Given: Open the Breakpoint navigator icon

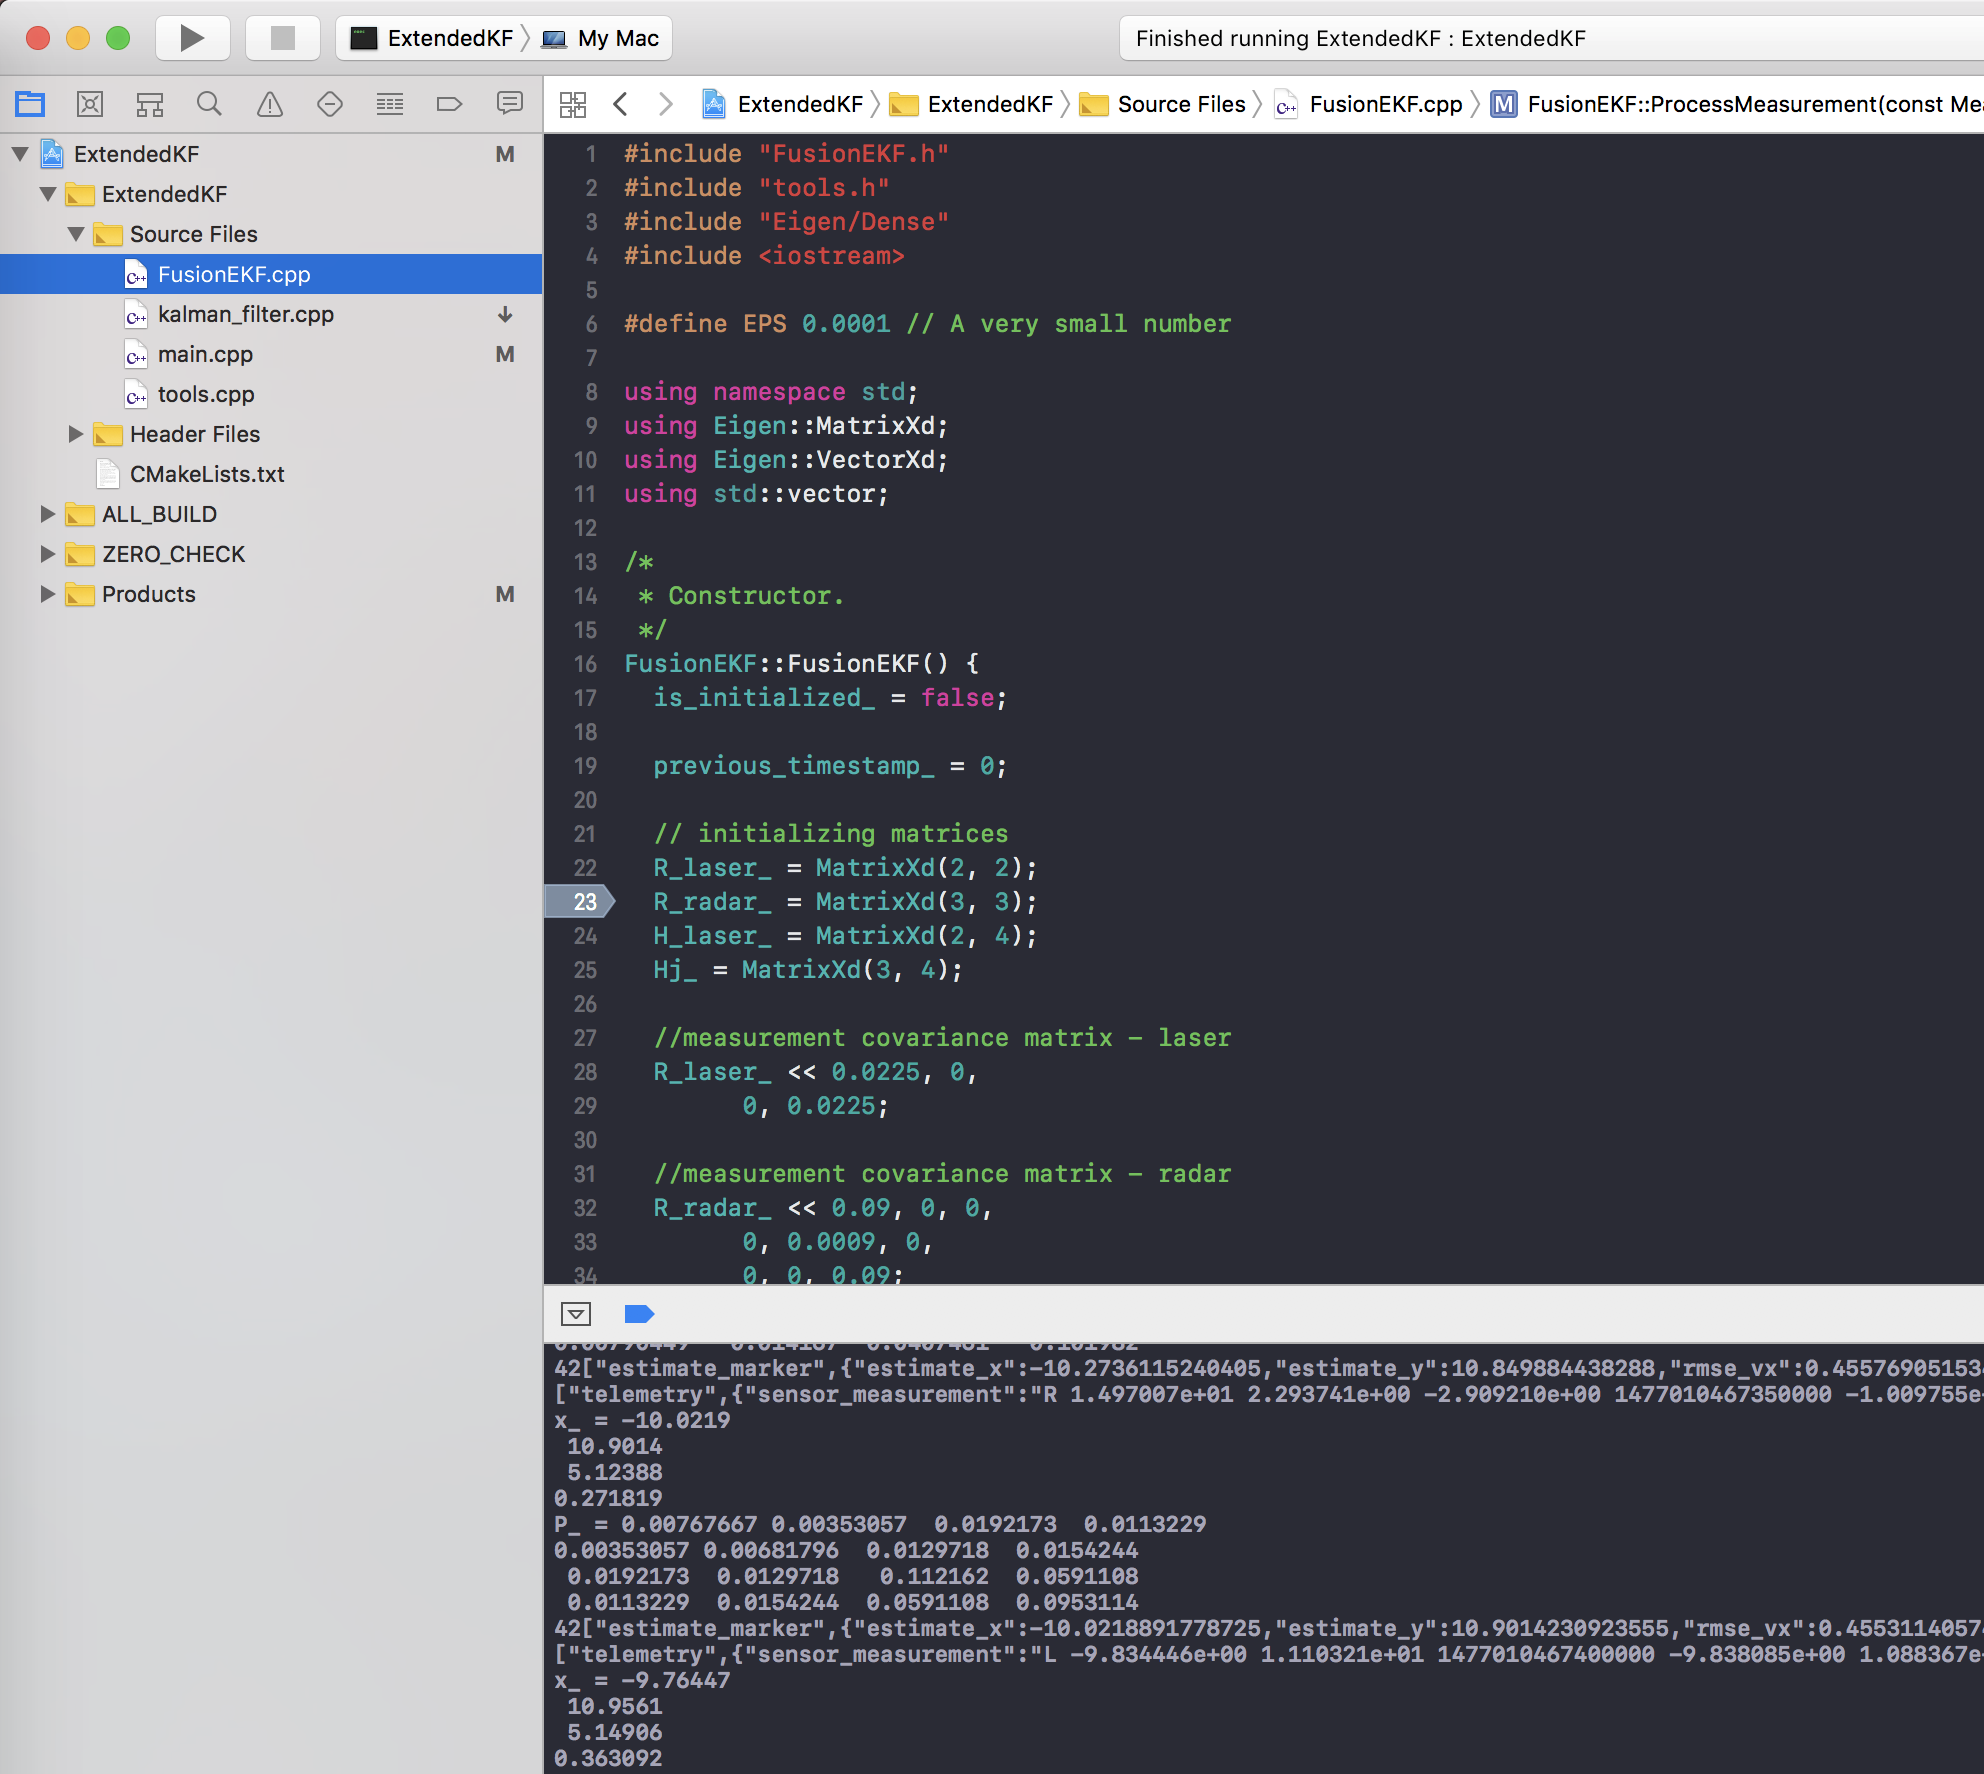Looking at the screenshot, I should click(x=450, y=104).
